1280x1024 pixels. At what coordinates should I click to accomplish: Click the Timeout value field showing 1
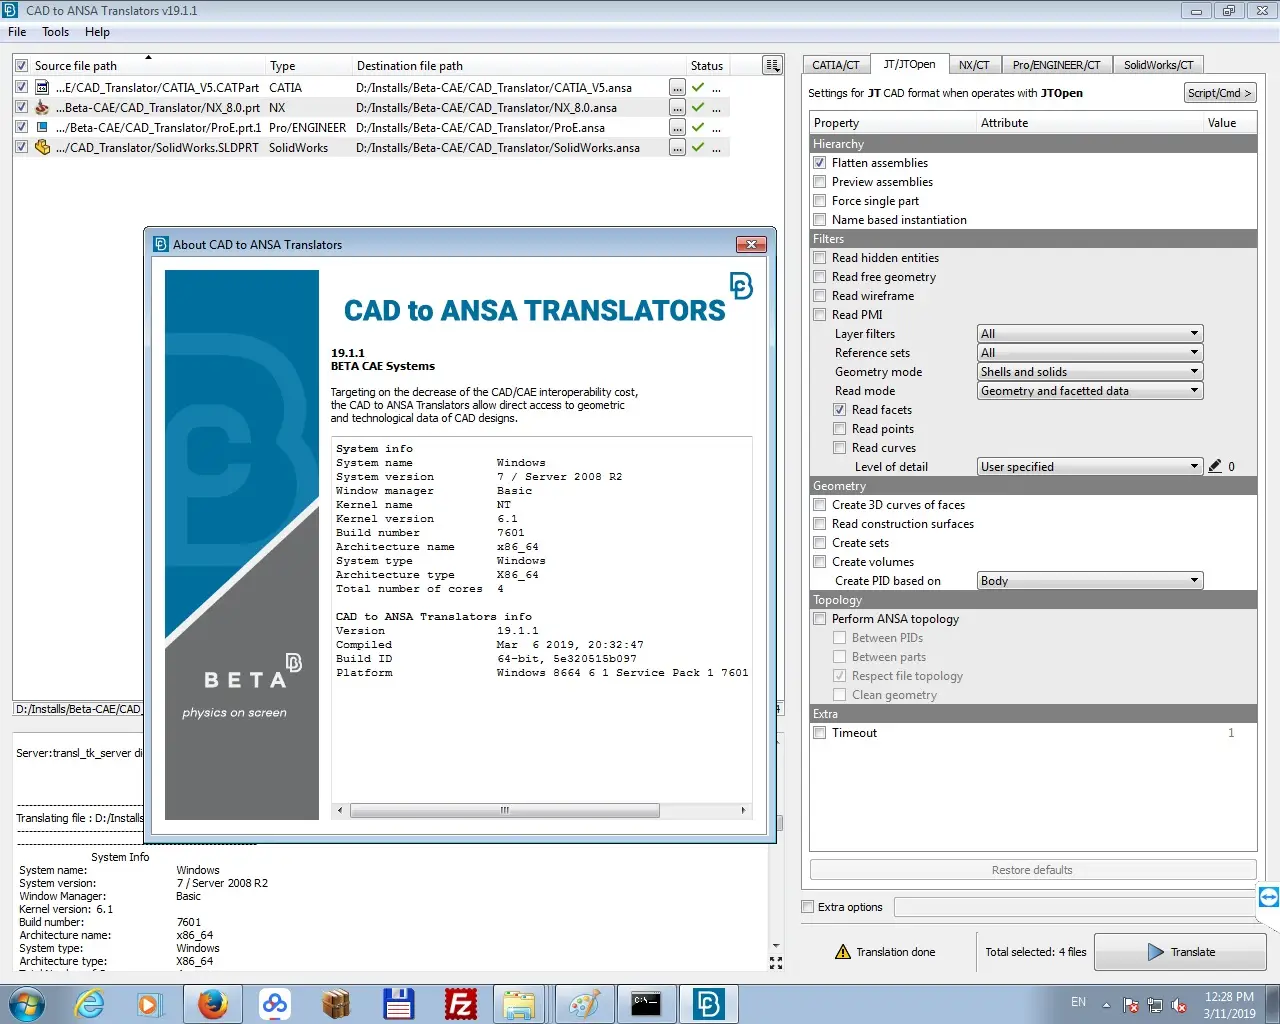click(x=1231, y=733)
